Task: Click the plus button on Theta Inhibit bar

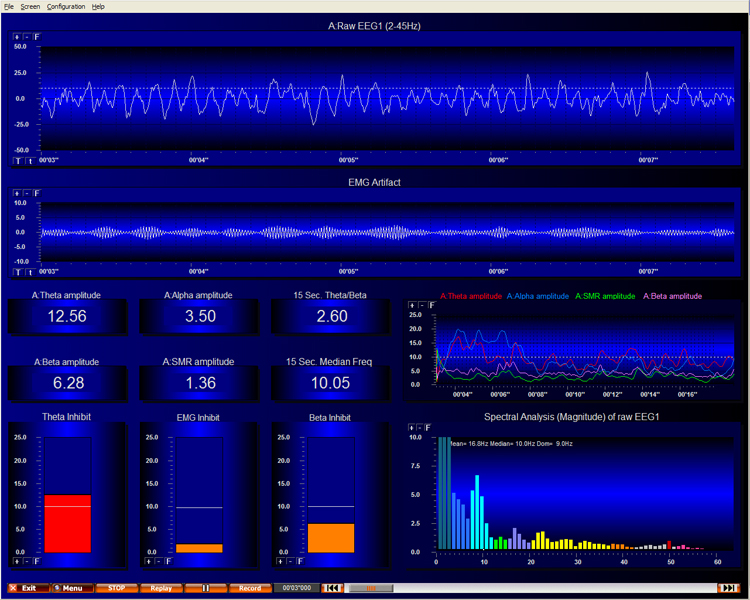Action: pyautogui.click(x=17, y=561)
